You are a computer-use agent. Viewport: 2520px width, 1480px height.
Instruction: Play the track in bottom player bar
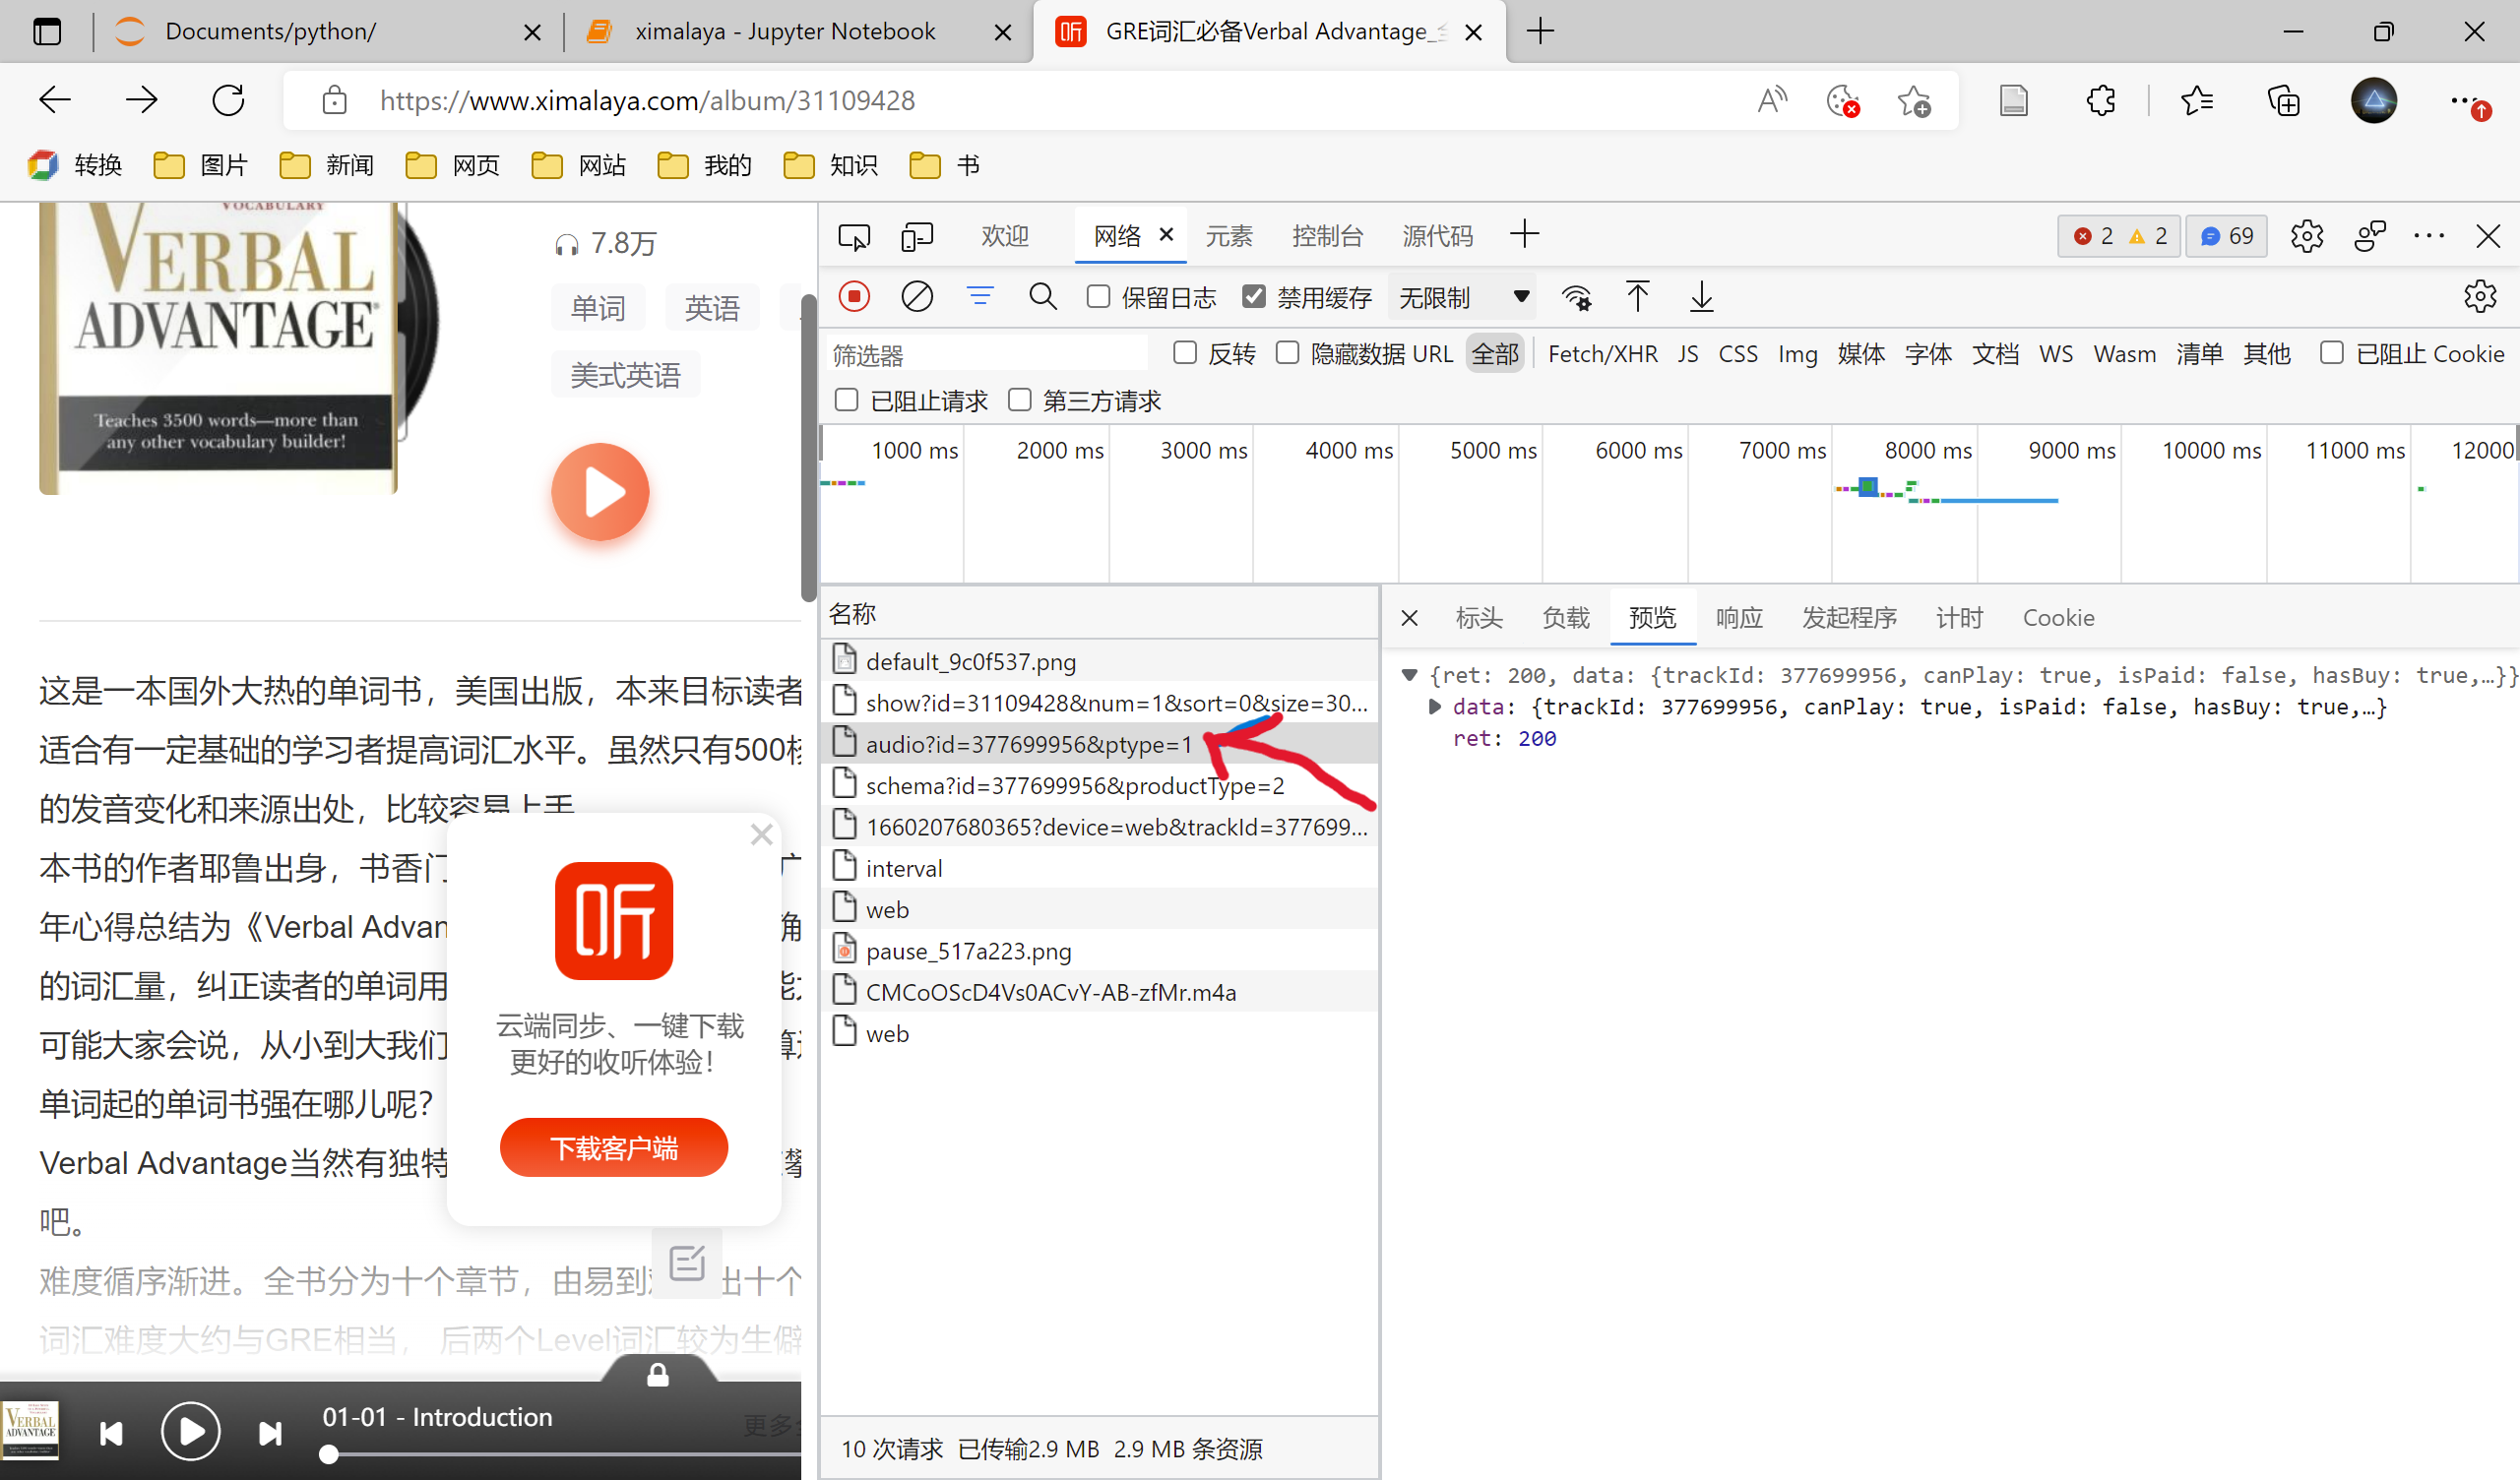point(190,1432)
